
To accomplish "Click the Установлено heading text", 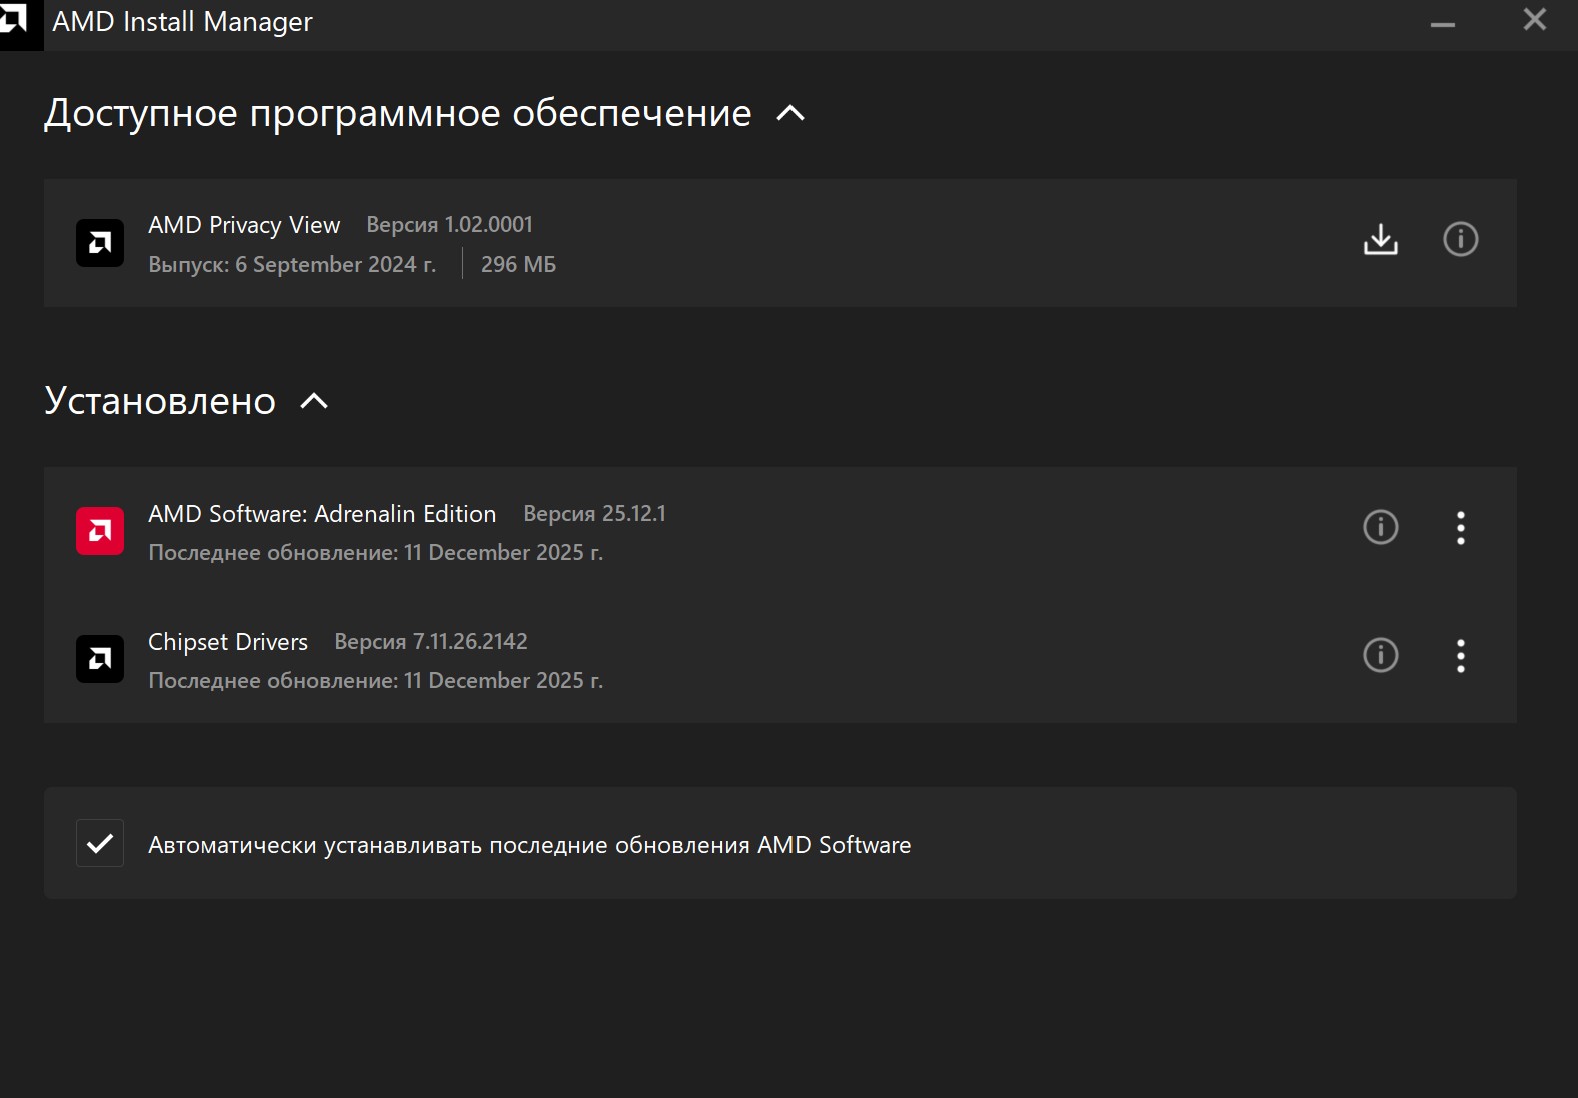I will tap(160, 401).
